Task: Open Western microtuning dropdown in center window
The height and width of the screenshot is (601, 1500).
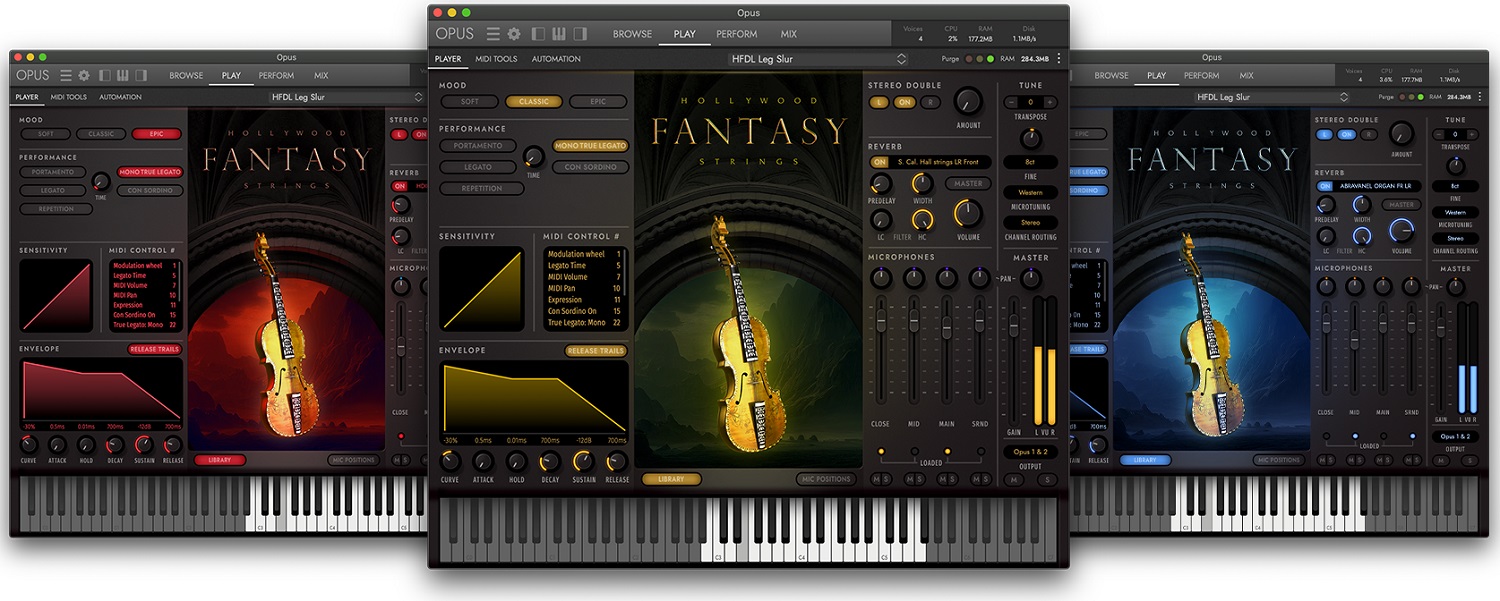Action: tap(1030, 192)
